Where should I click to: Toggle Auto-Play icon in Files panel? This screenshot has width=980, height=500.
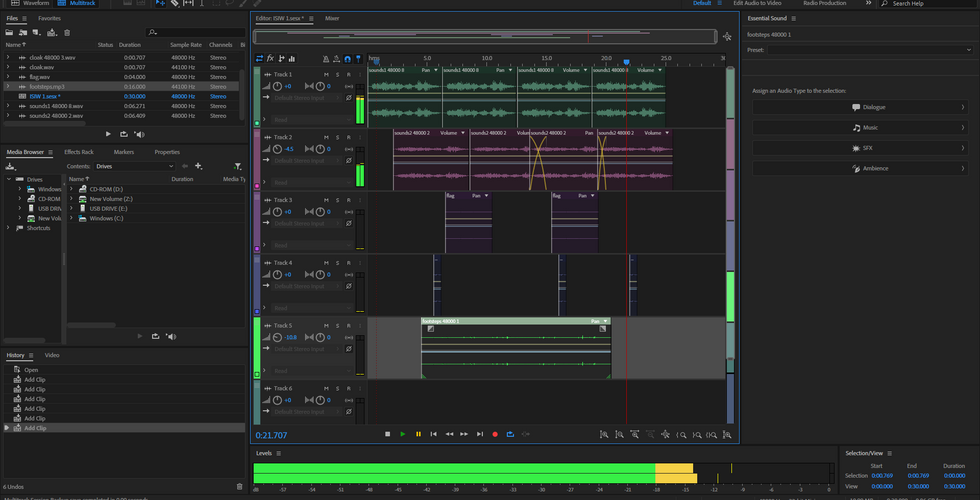tap(139, 134)
